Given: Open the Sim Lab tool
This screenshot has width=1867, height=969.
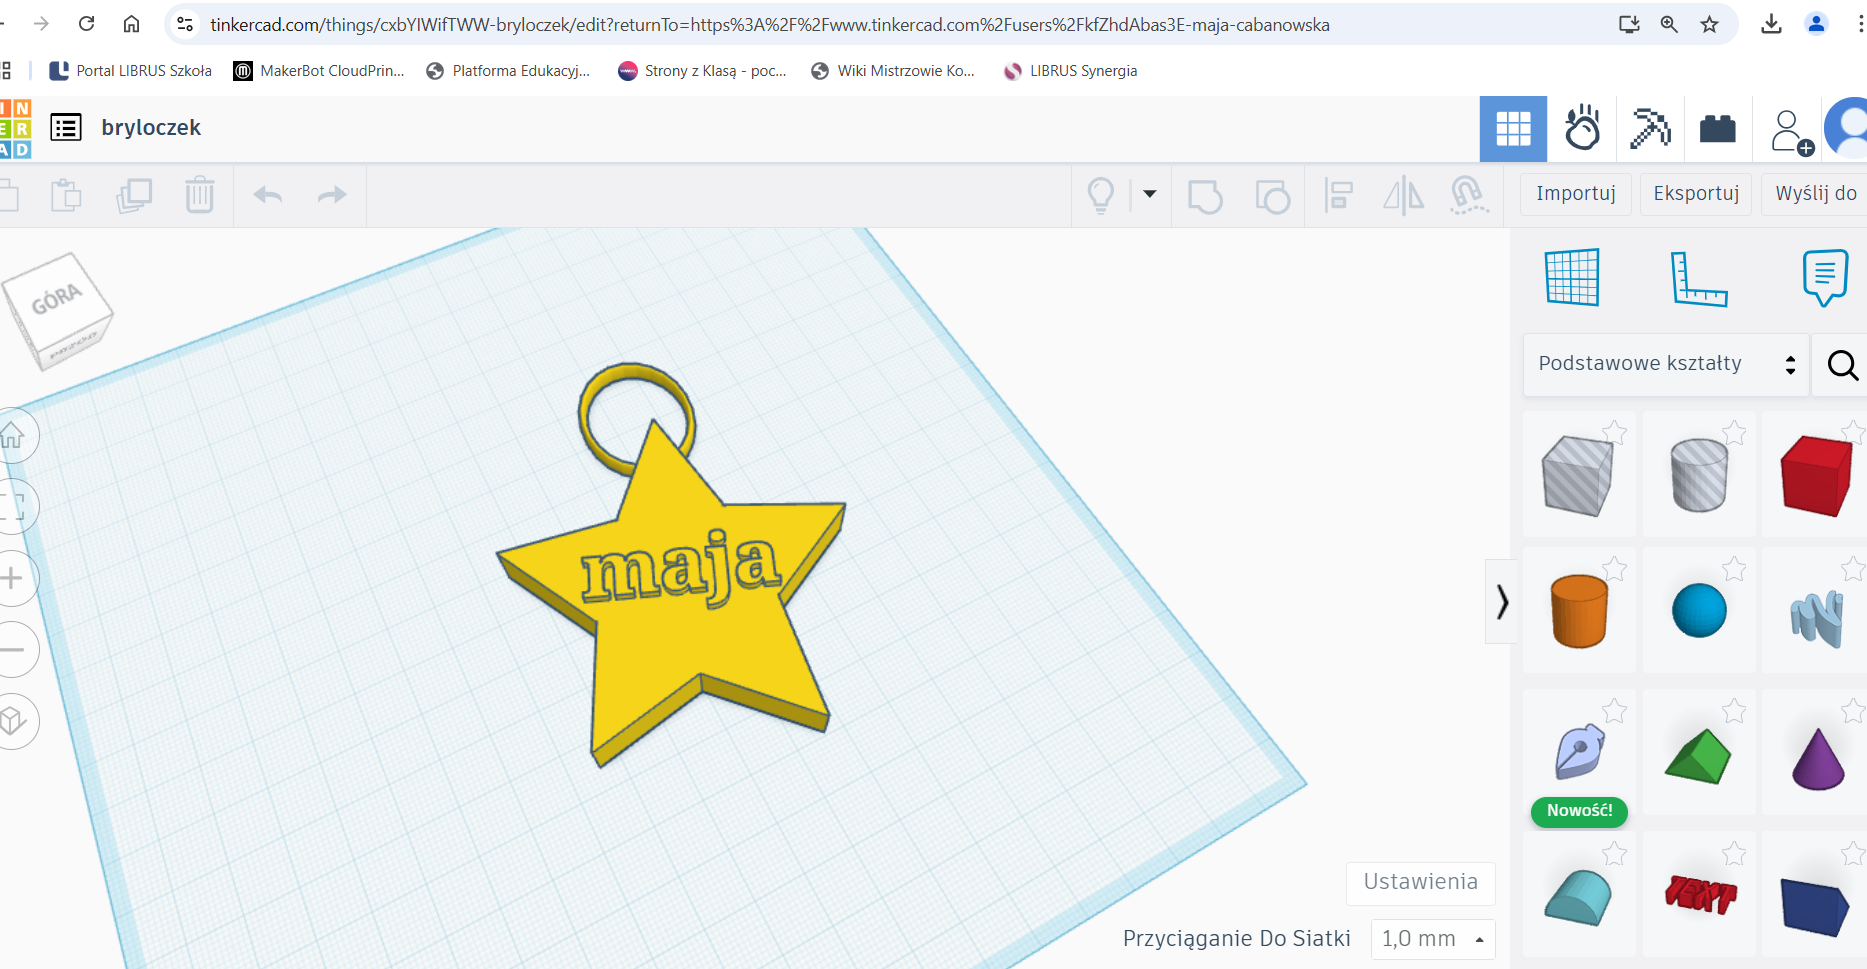Looking at the screenshot, I should tap(1582, 129).
